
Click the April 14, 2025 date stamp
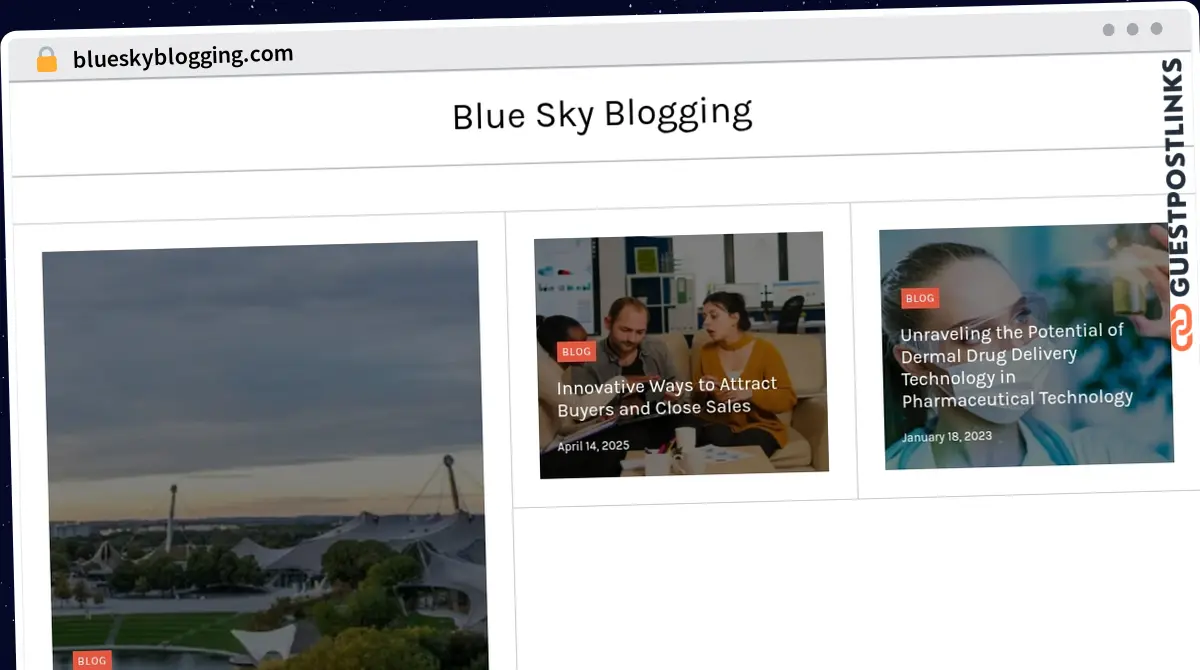(594, 445)
